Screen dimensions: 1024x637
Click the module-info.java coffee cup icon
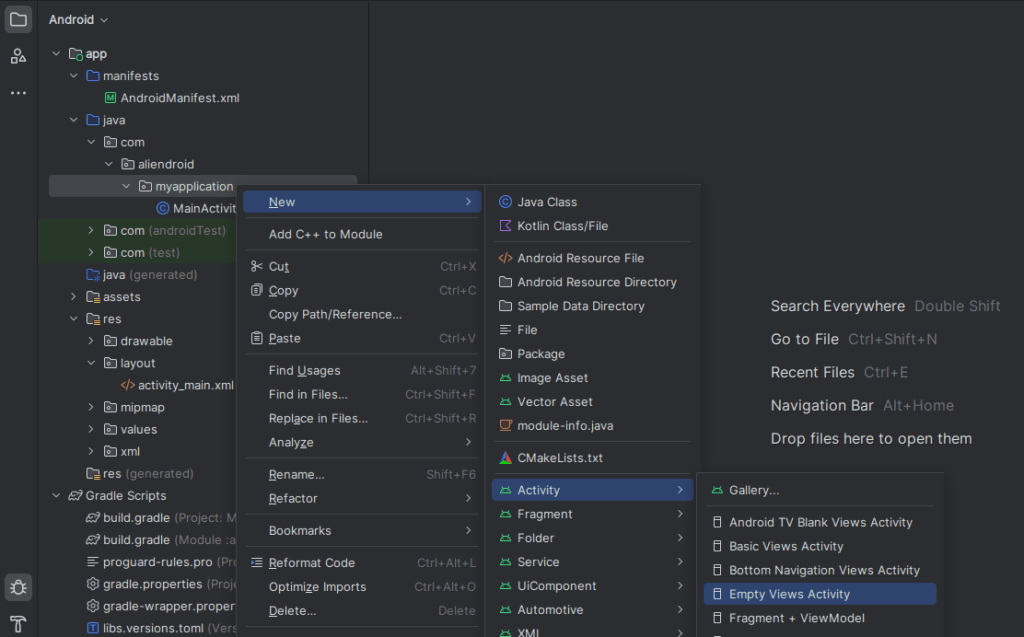505,425
